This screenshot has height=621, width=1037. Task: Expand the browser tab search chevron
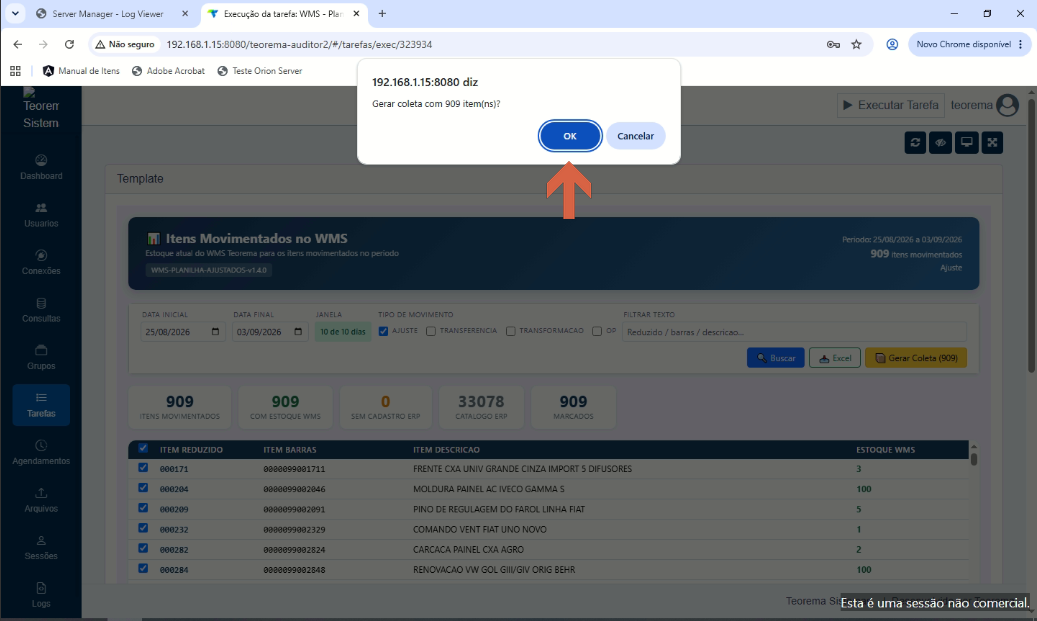15,13
